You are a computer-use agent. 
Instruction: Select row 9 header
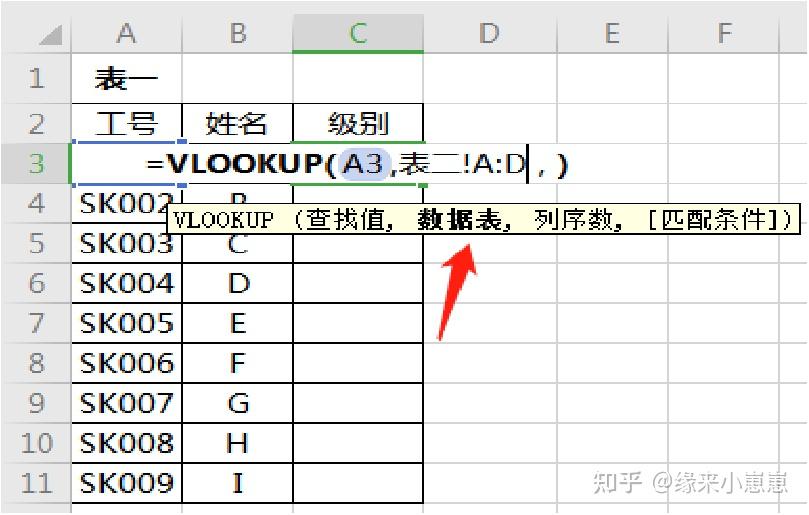click(x=36, y=403)
